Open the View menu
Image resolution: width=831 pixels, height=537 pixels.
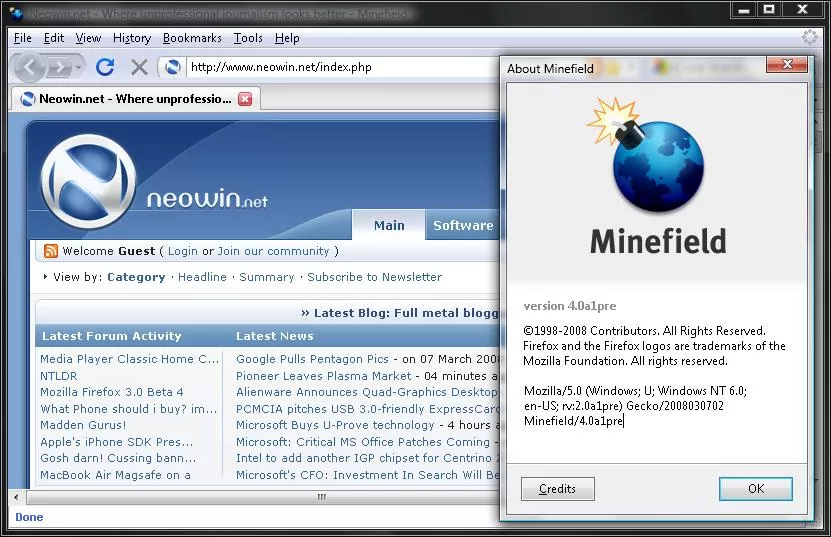[88, 38]
